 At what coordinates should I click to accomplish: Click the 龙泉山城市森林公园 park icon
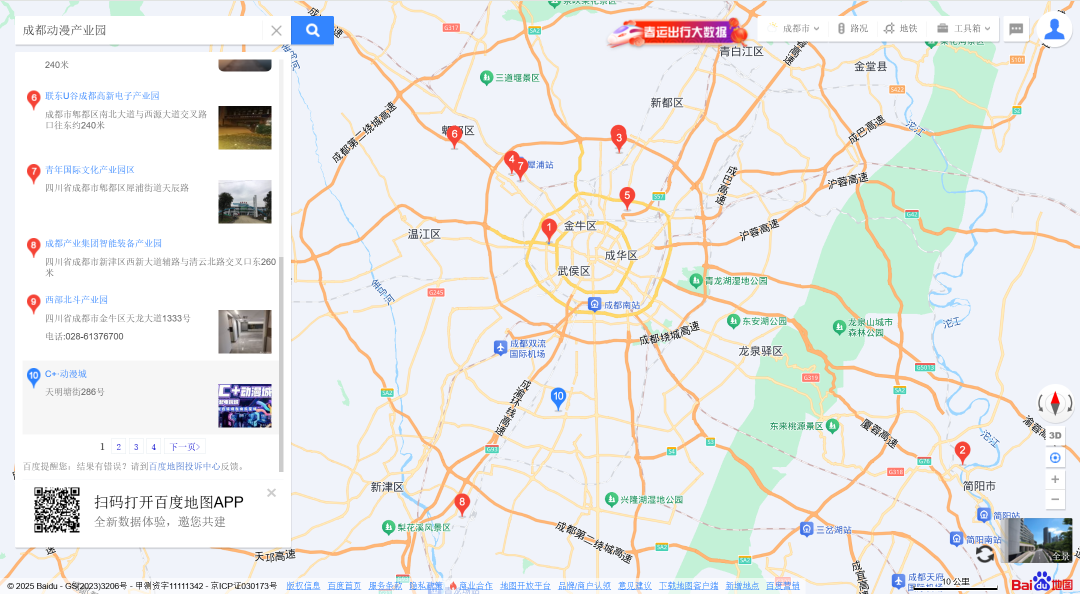pyautogui.click(x=839, y=327)
